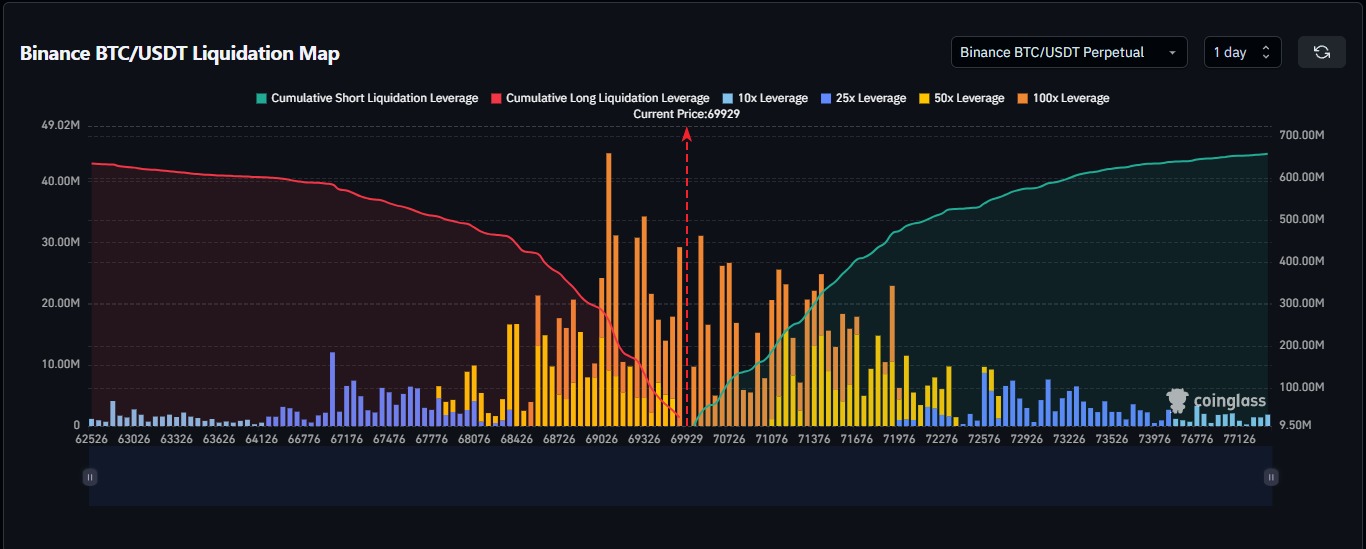
Task: Click the yellow 50x Leverage legend marker
Action: pyautogui.click(x=924, y=98)
